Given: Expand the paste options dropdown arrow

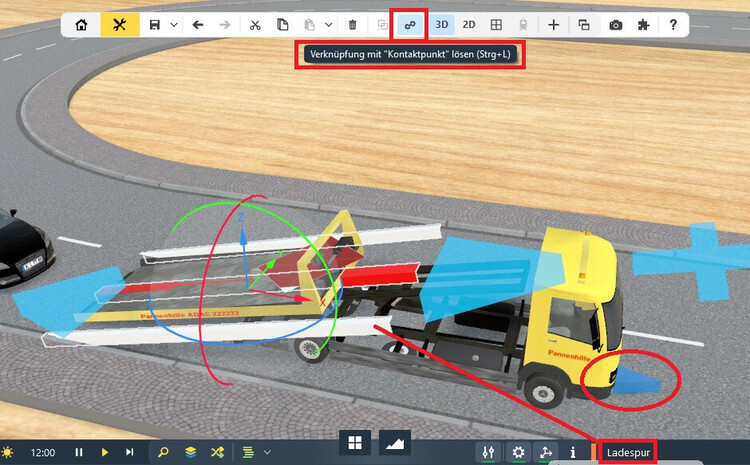Looking at the screenshot, I should 329,25.
